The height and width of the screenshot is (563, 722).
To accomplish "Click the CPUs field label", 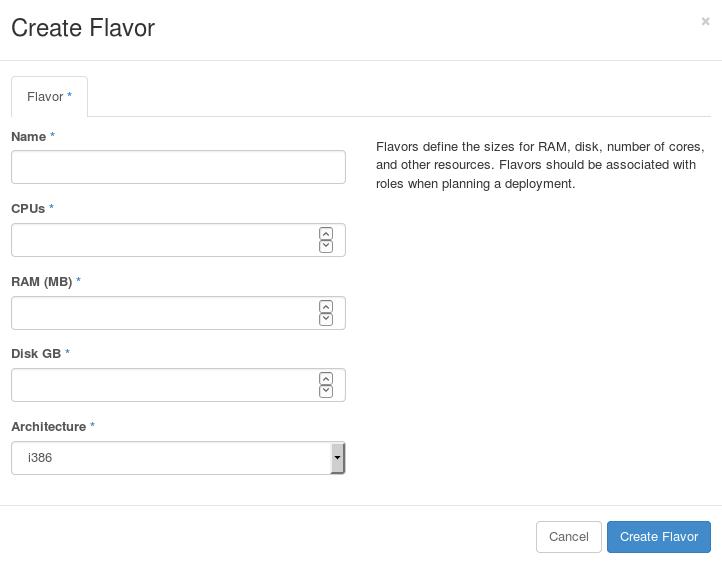I will (28, 208).
